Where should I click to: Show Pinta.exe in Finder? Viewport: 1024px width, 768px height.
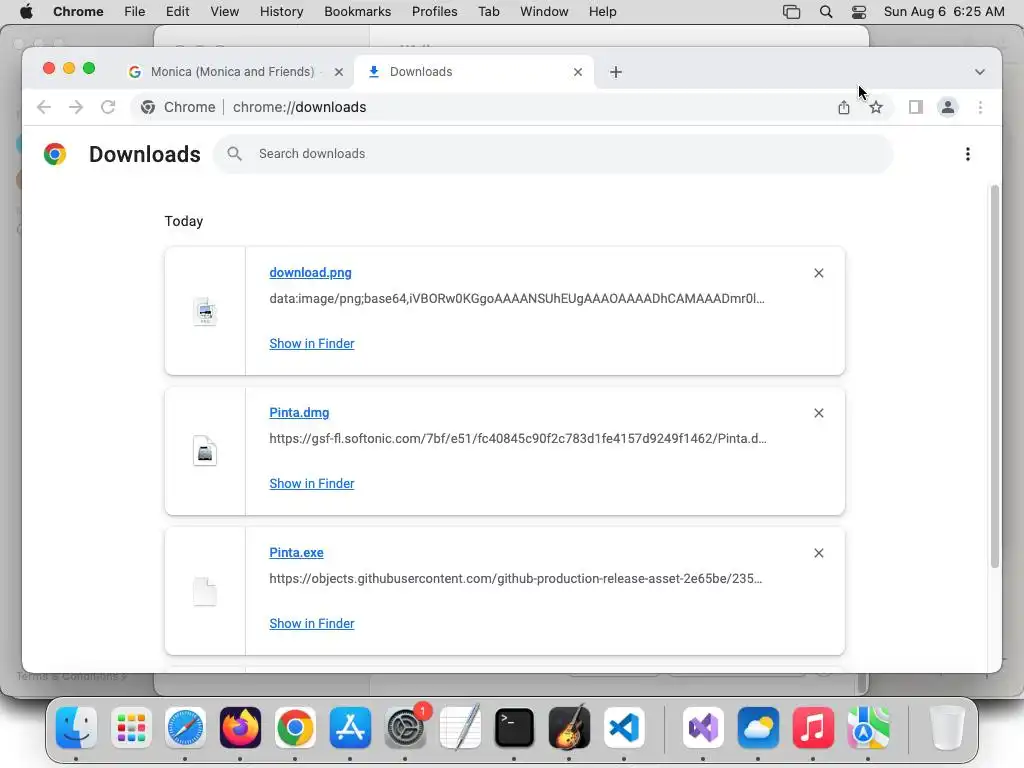point(312,624)
